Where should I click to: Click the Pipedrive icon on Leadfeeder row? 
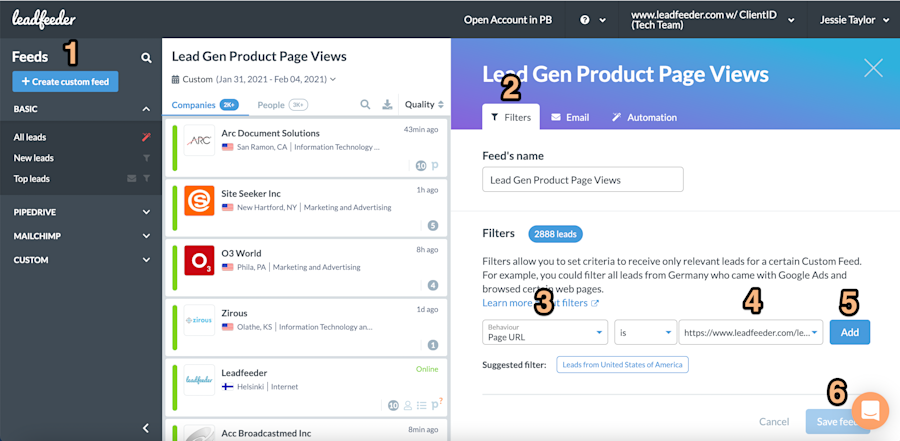437,405
